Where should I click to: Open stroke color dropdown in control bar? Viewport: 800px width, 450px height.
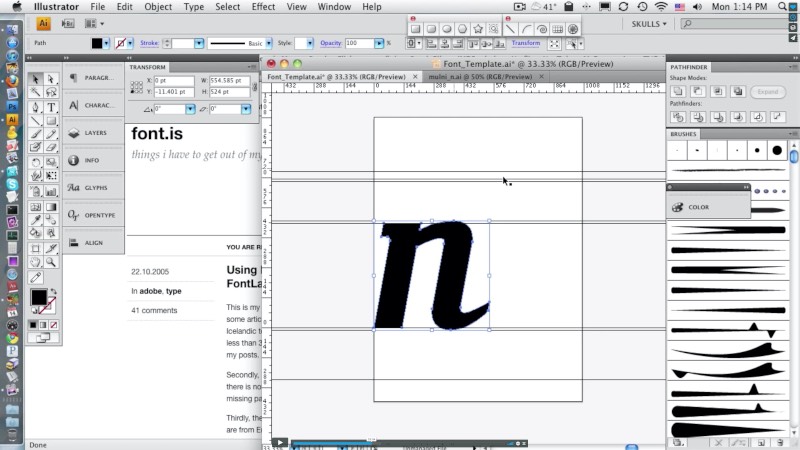(x=130, y=43)
